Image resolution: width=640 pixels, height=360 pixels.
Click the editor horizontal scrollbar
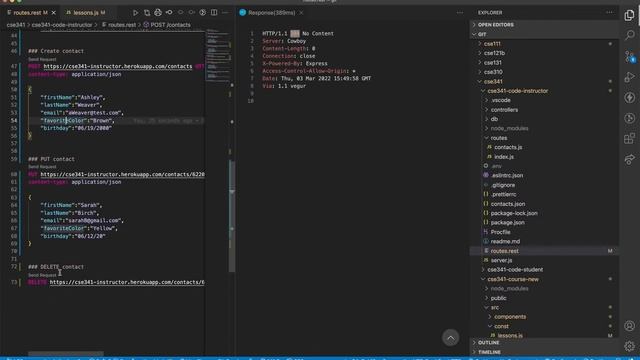click(x=66, y=353)
